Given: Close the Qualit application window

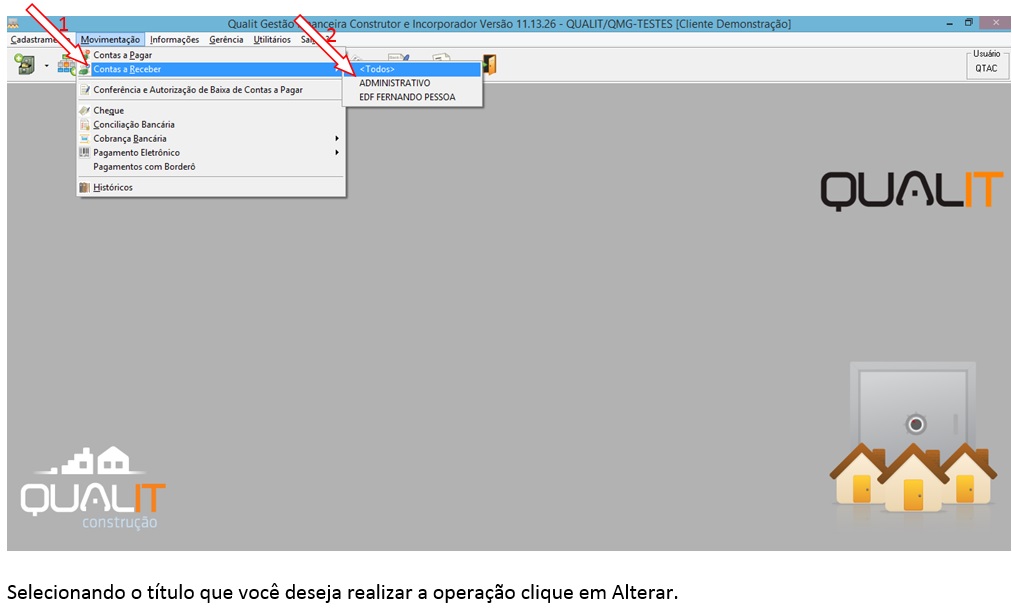Looking at the screenshot, I should coord(995,23).
